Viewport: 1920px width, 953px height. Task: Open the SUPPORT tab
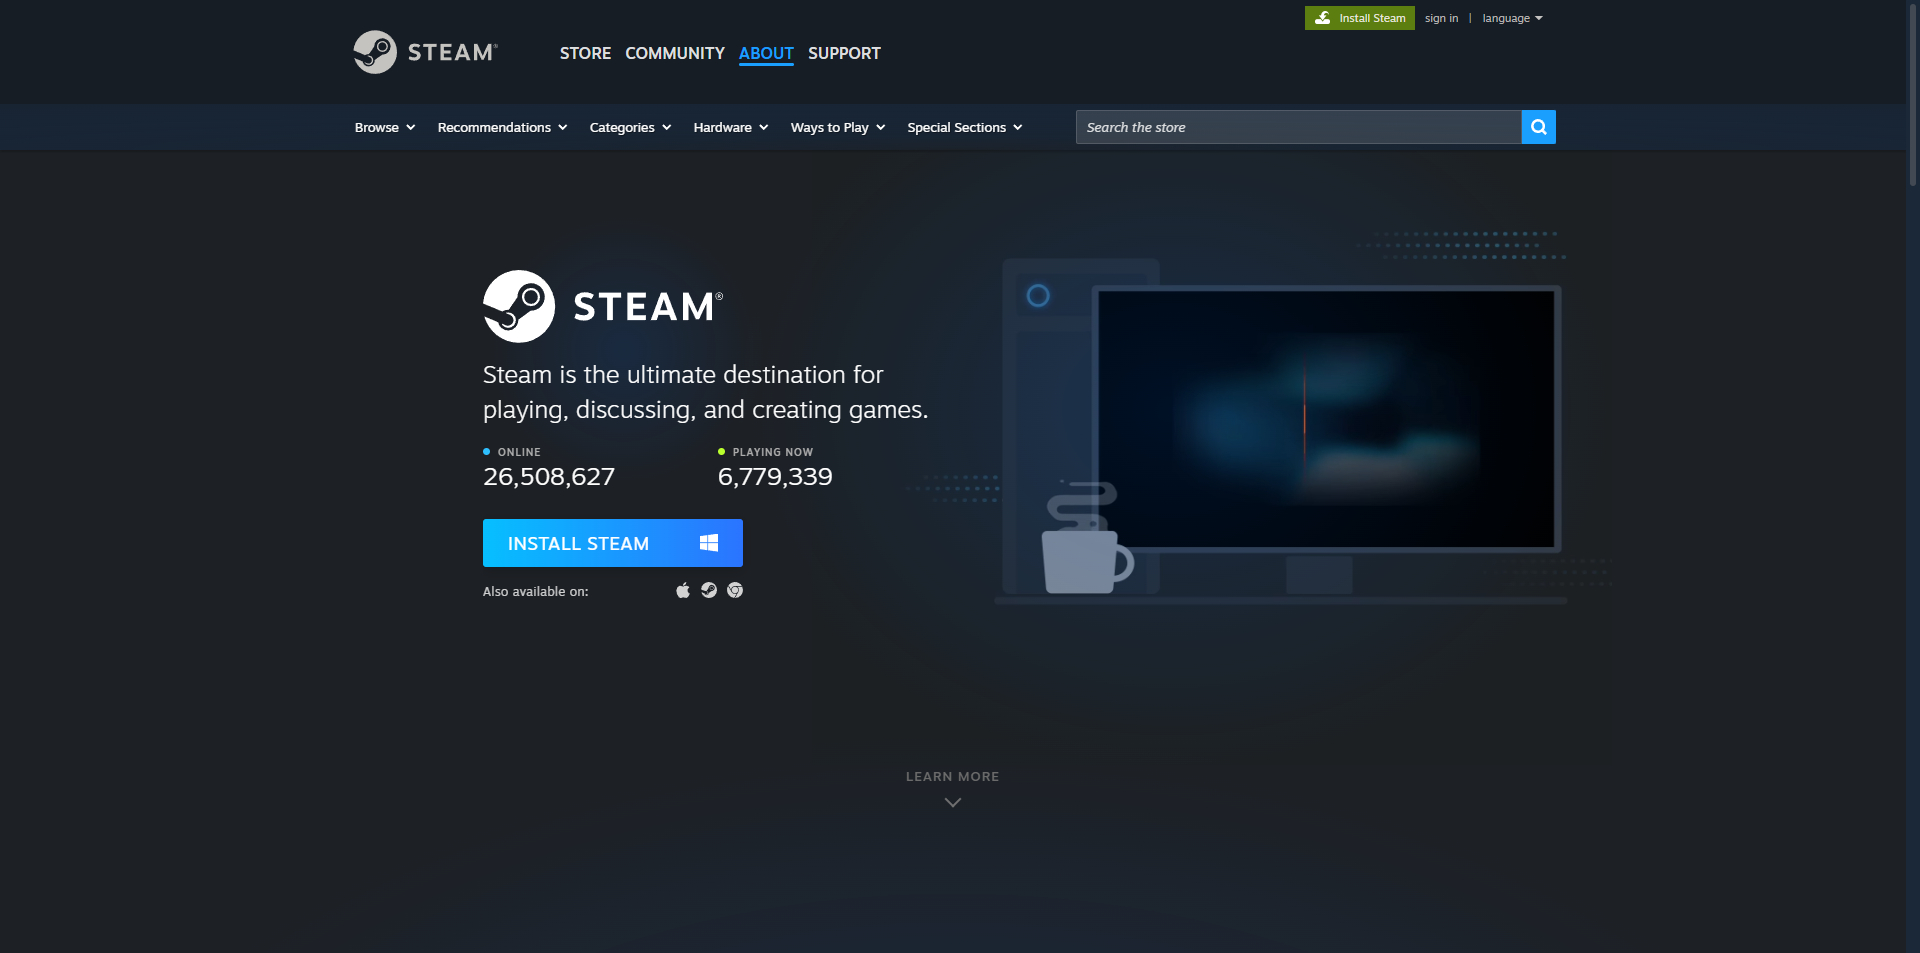coord(844,53)
